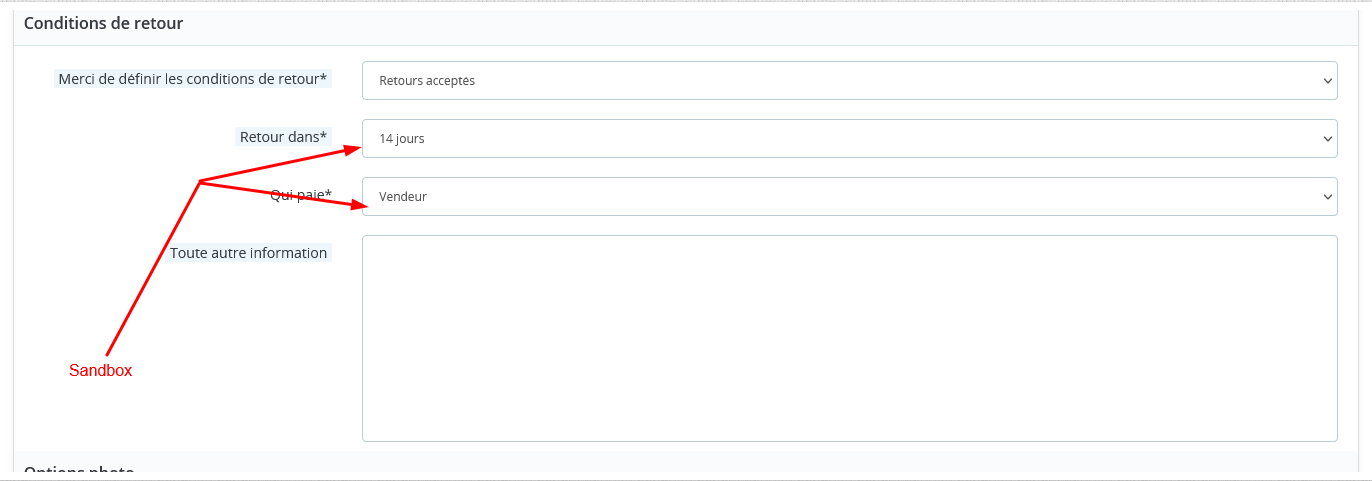Screen dimensions: 1372x481
Task: Click the 'Vendeur' selected value text
Action: [403, 197]
